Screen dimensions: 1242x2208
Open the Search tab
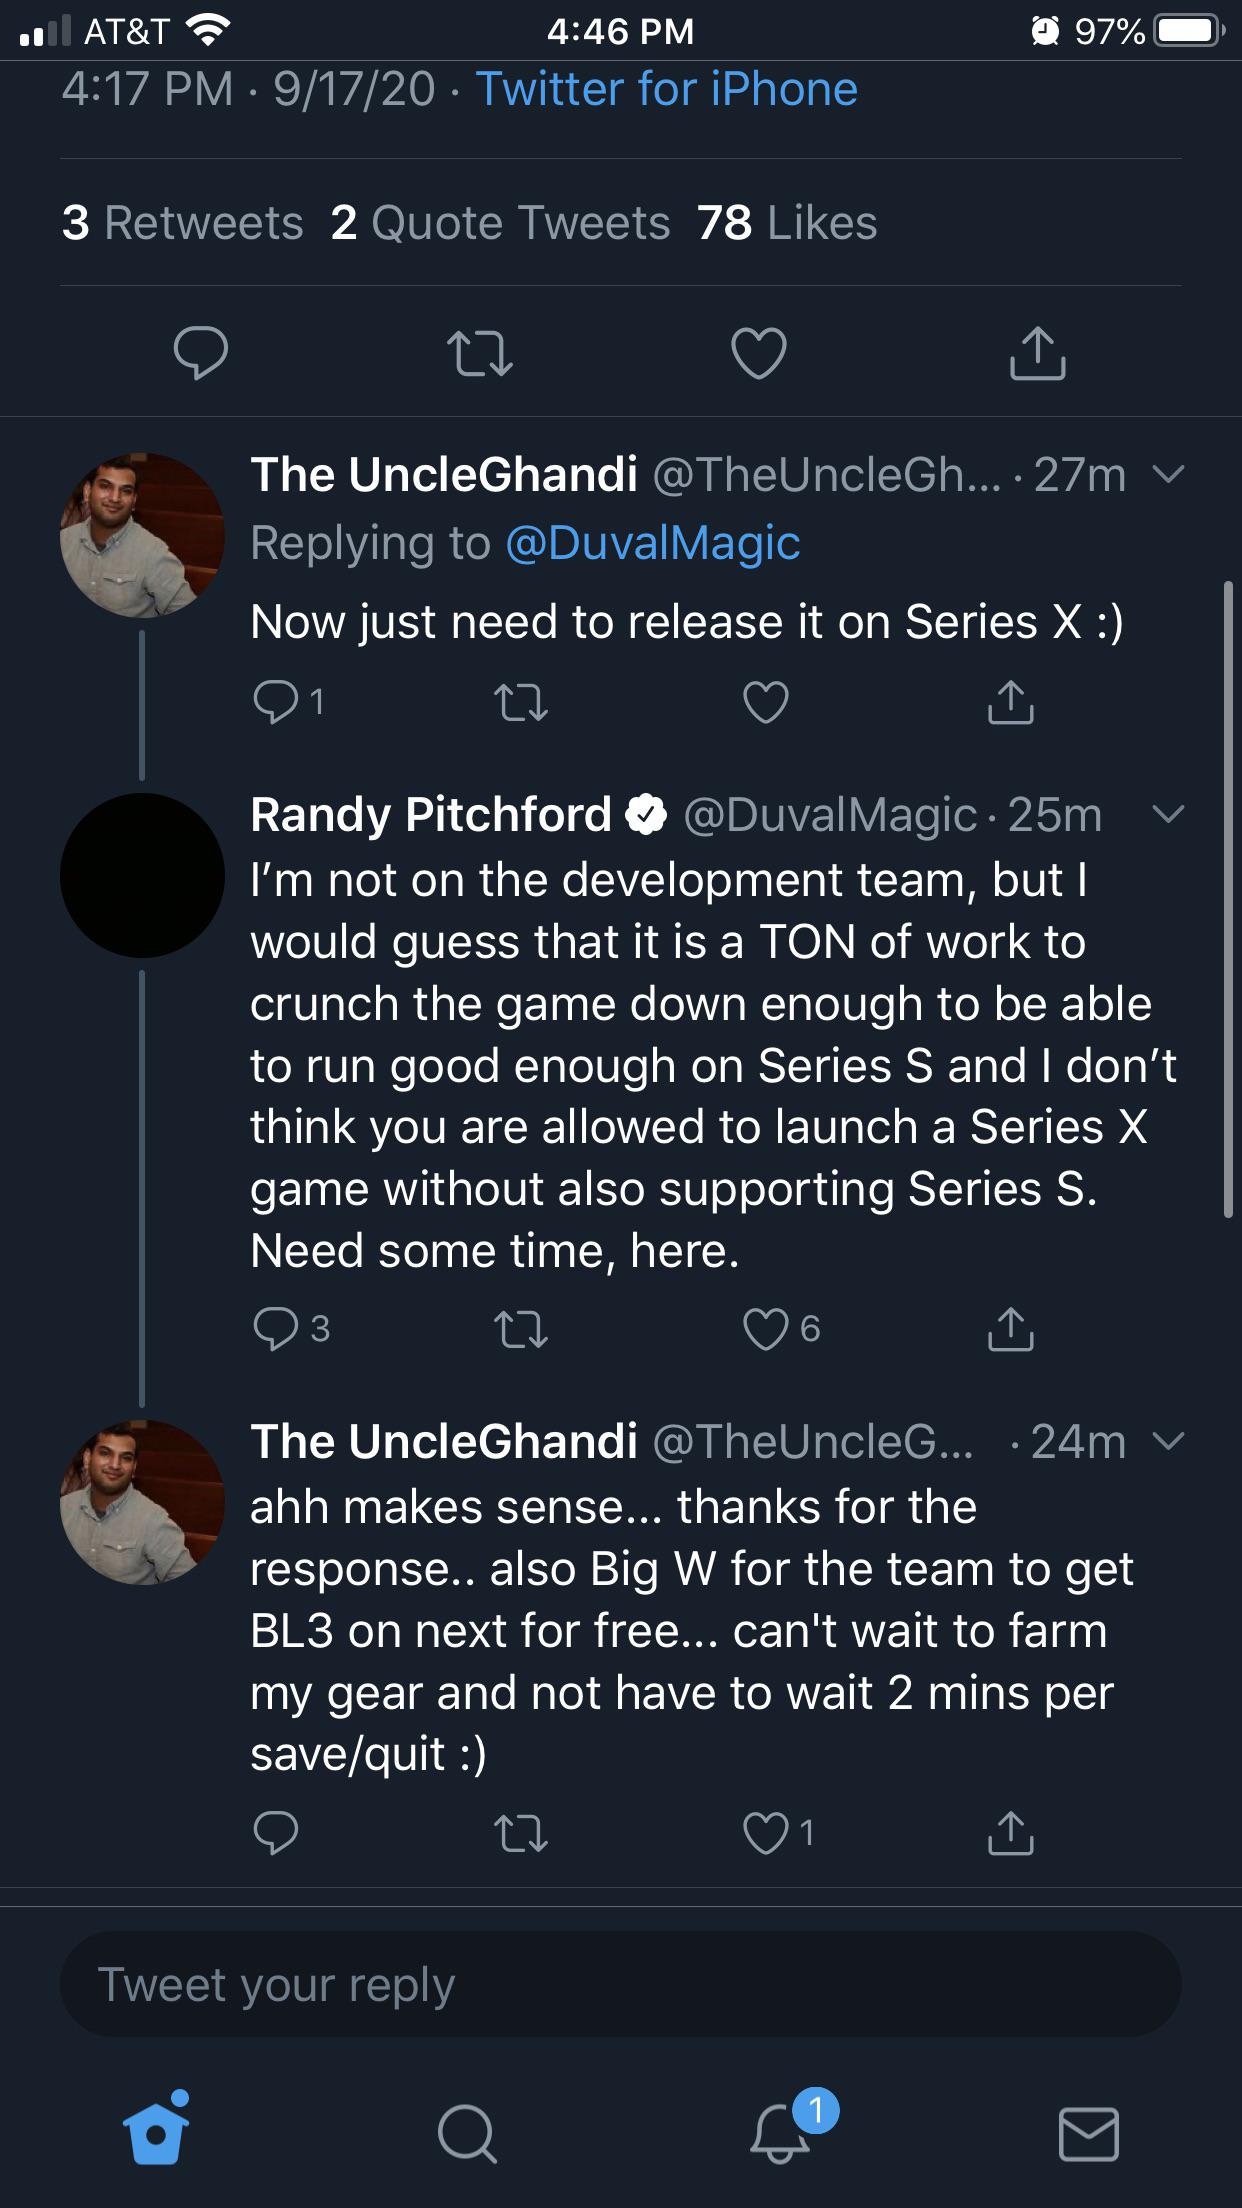click(466, 2134)
